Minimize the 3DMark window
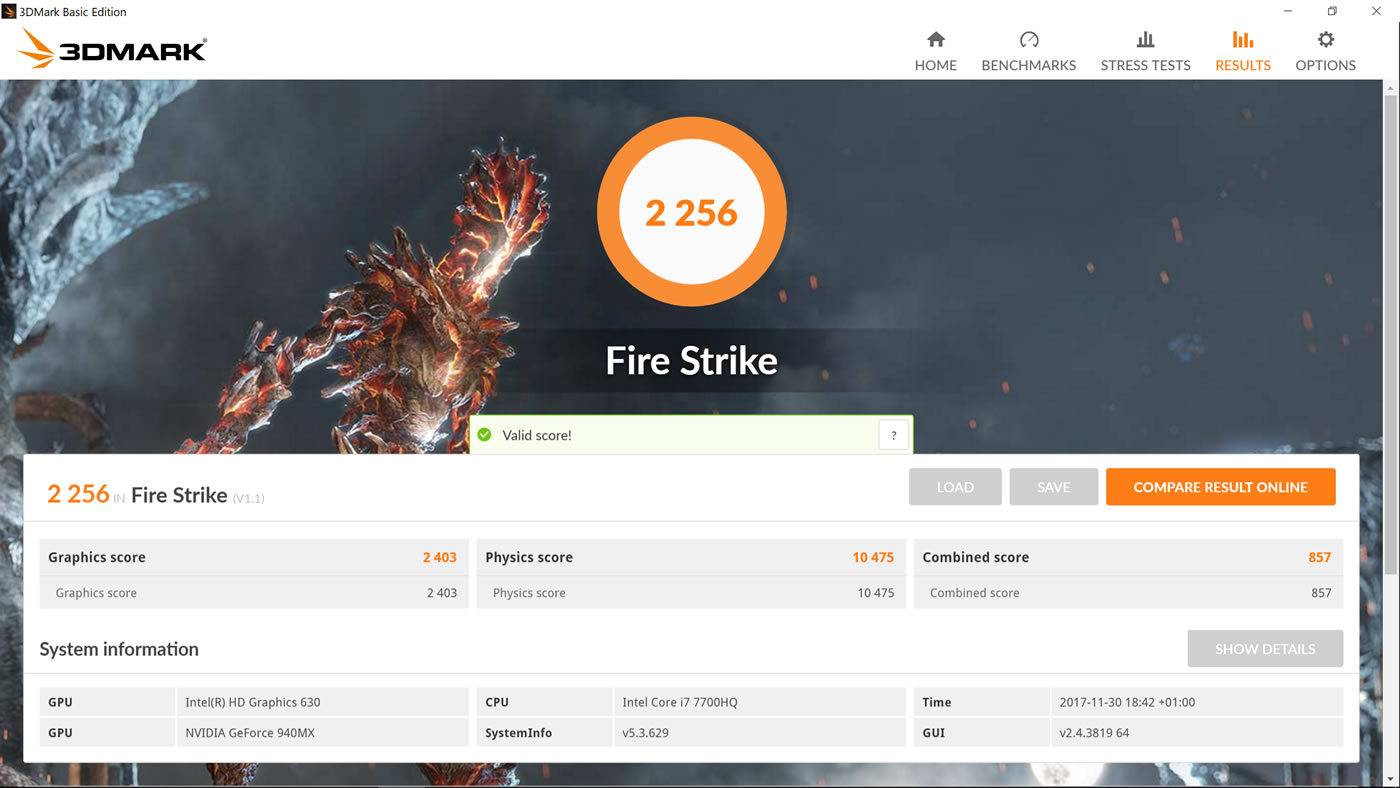1400x788 pixels. click(1288, 12)
